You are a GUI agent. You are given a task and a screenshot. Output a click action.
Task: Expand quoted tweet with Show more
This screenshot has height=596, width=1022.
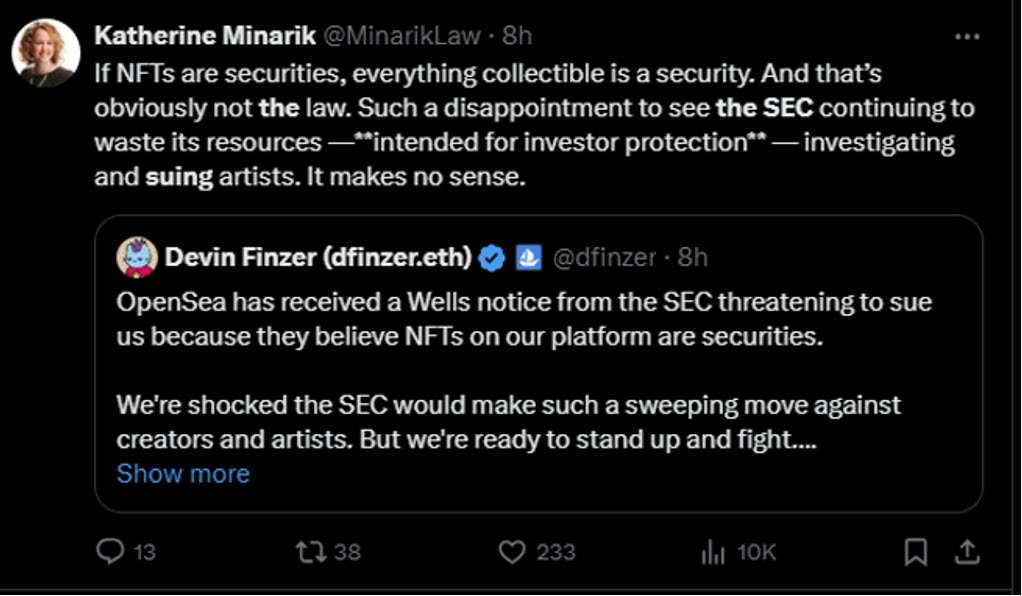183,473
